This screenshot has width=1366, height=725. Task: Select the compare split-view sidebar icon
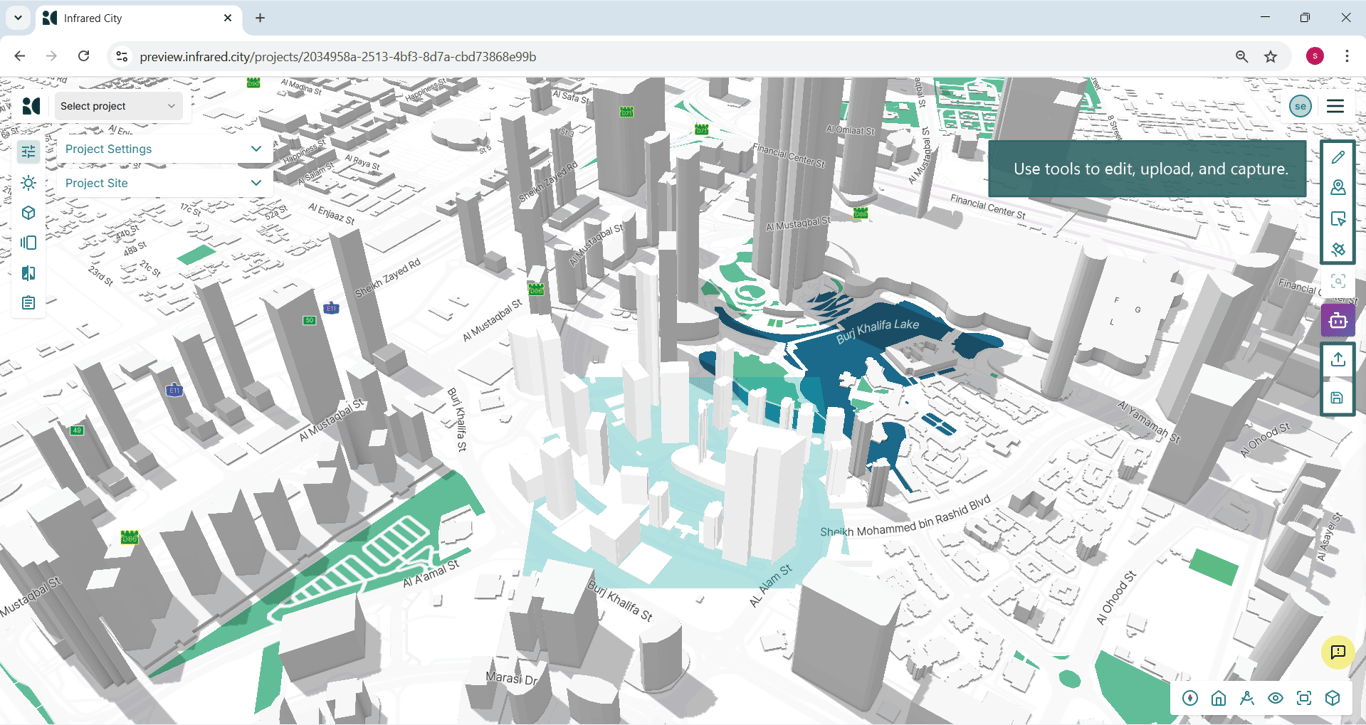[x=28, y=273]
